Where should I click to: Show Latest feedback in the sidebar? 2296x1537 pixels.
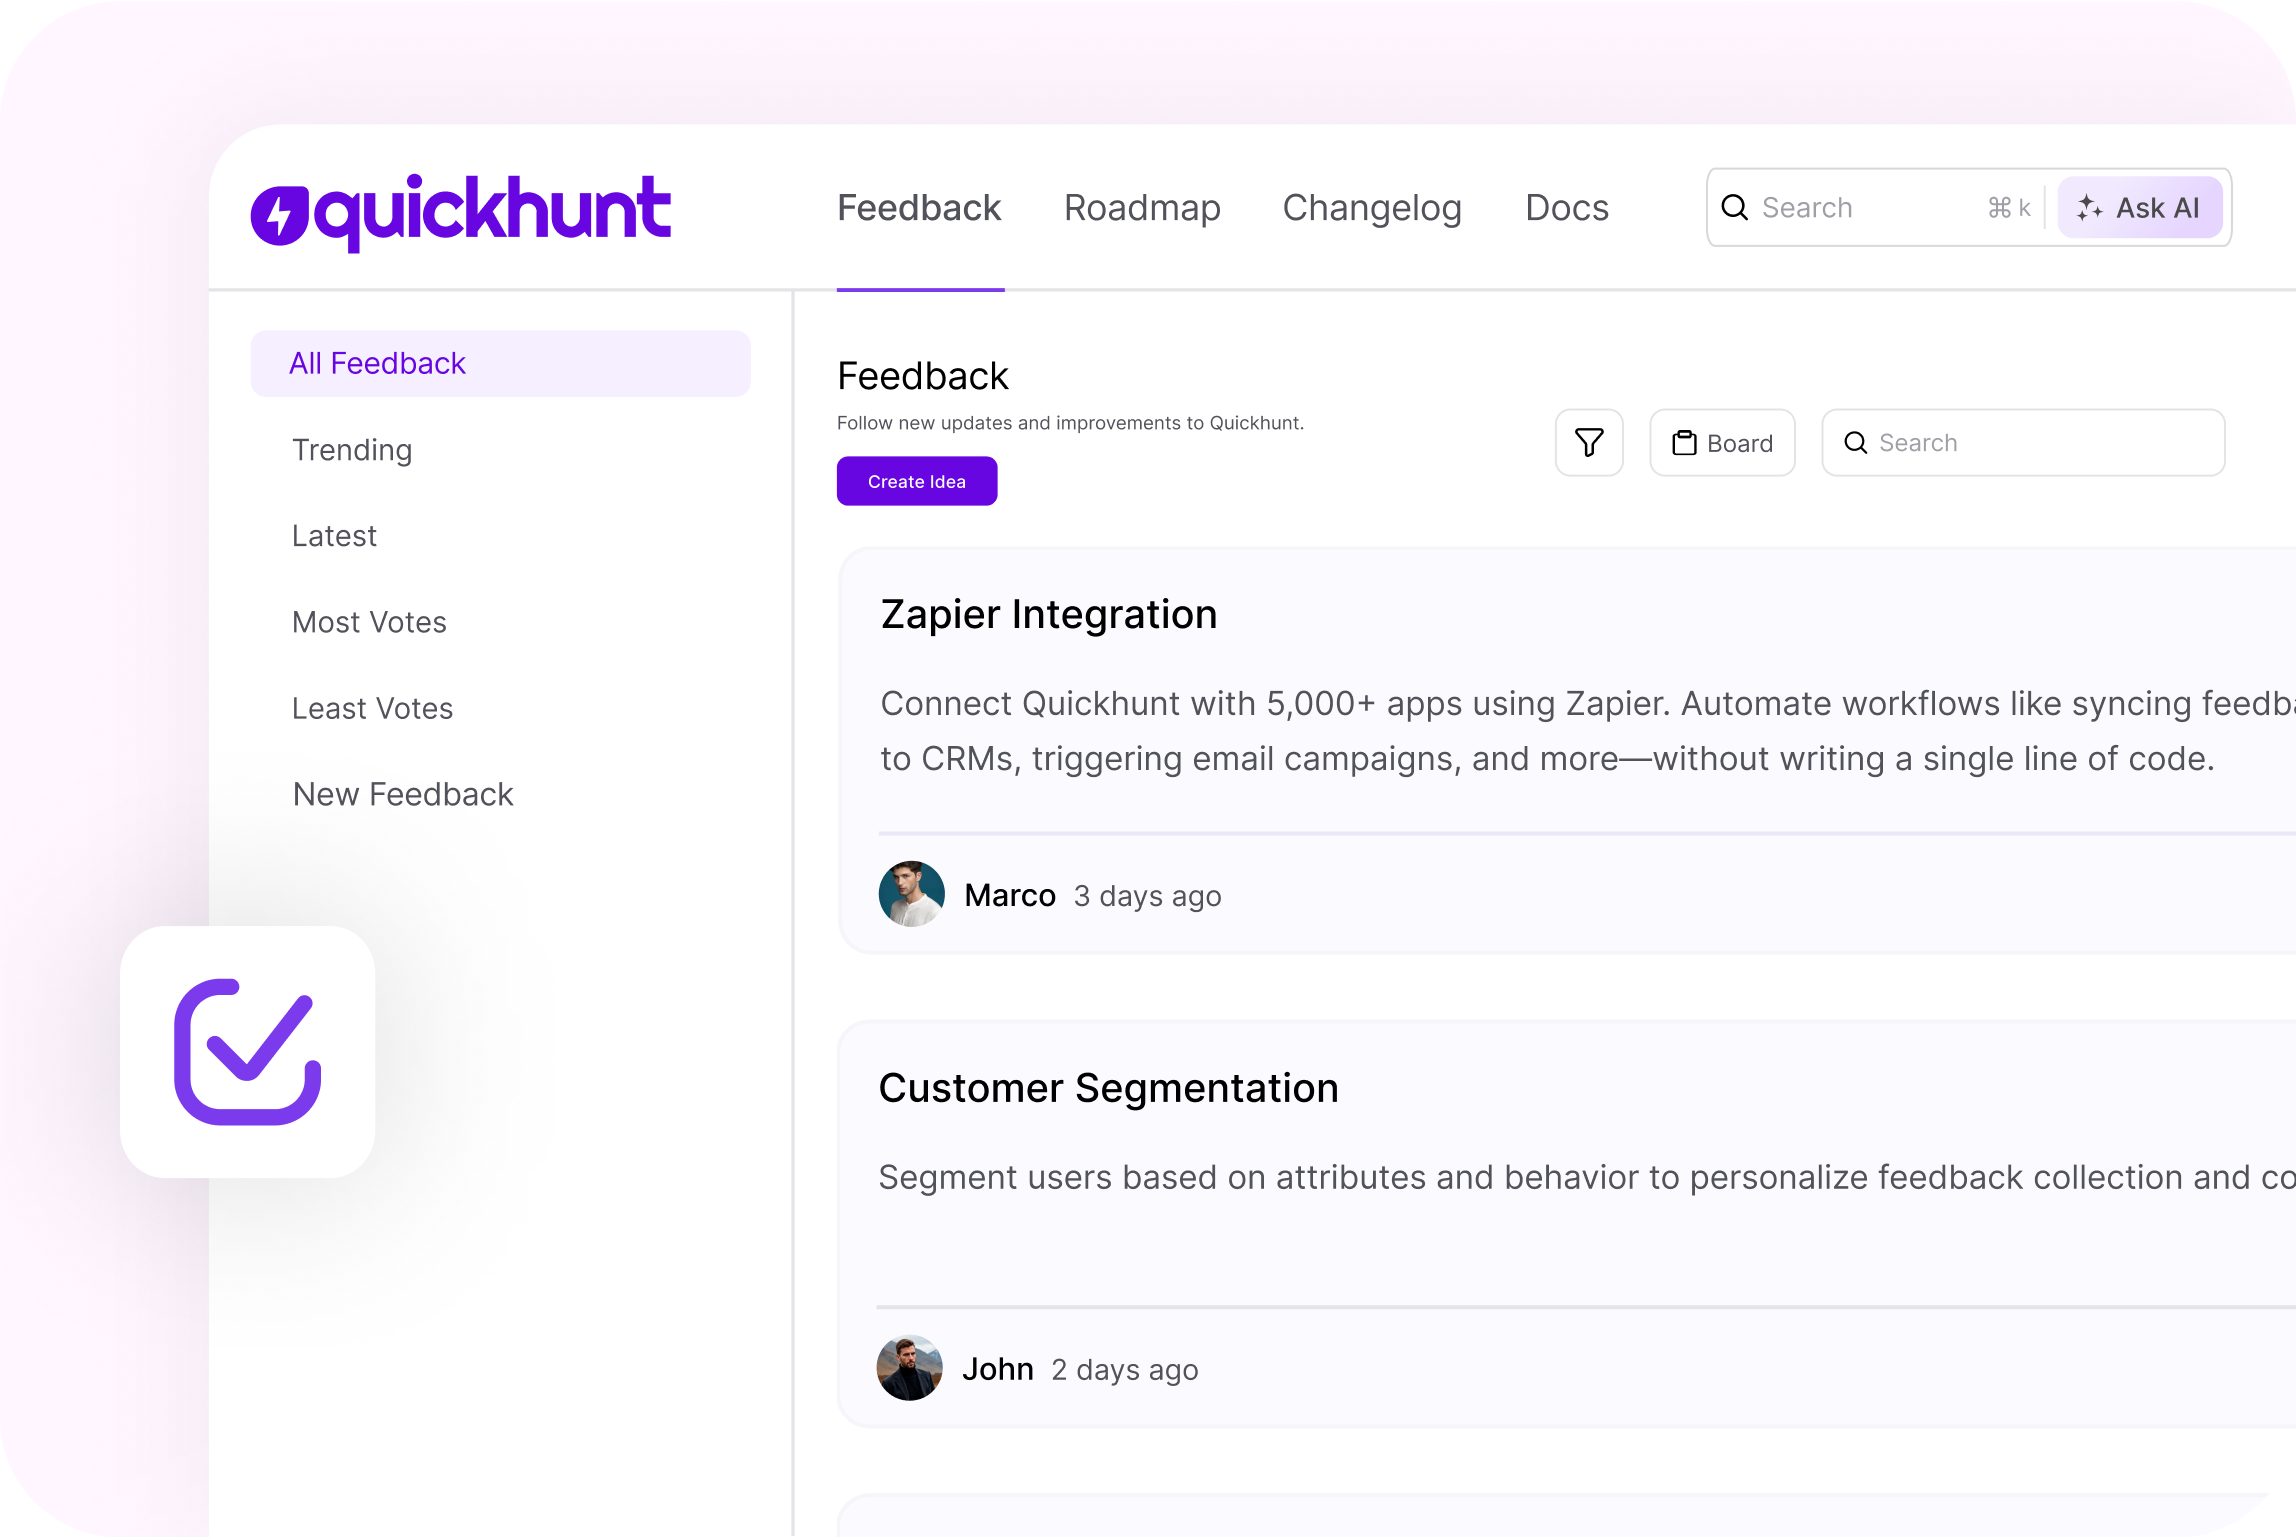(334, 536)
